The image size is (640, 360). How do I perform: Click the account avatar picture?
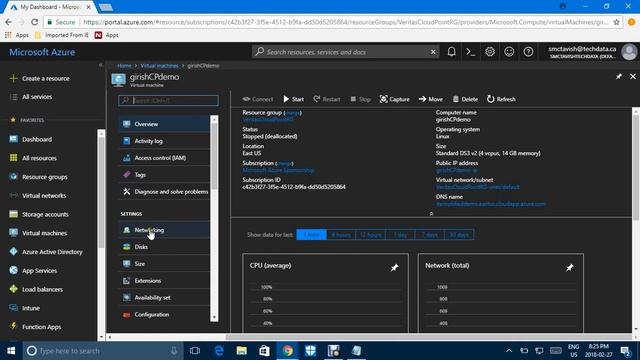[x=629, y=52]
